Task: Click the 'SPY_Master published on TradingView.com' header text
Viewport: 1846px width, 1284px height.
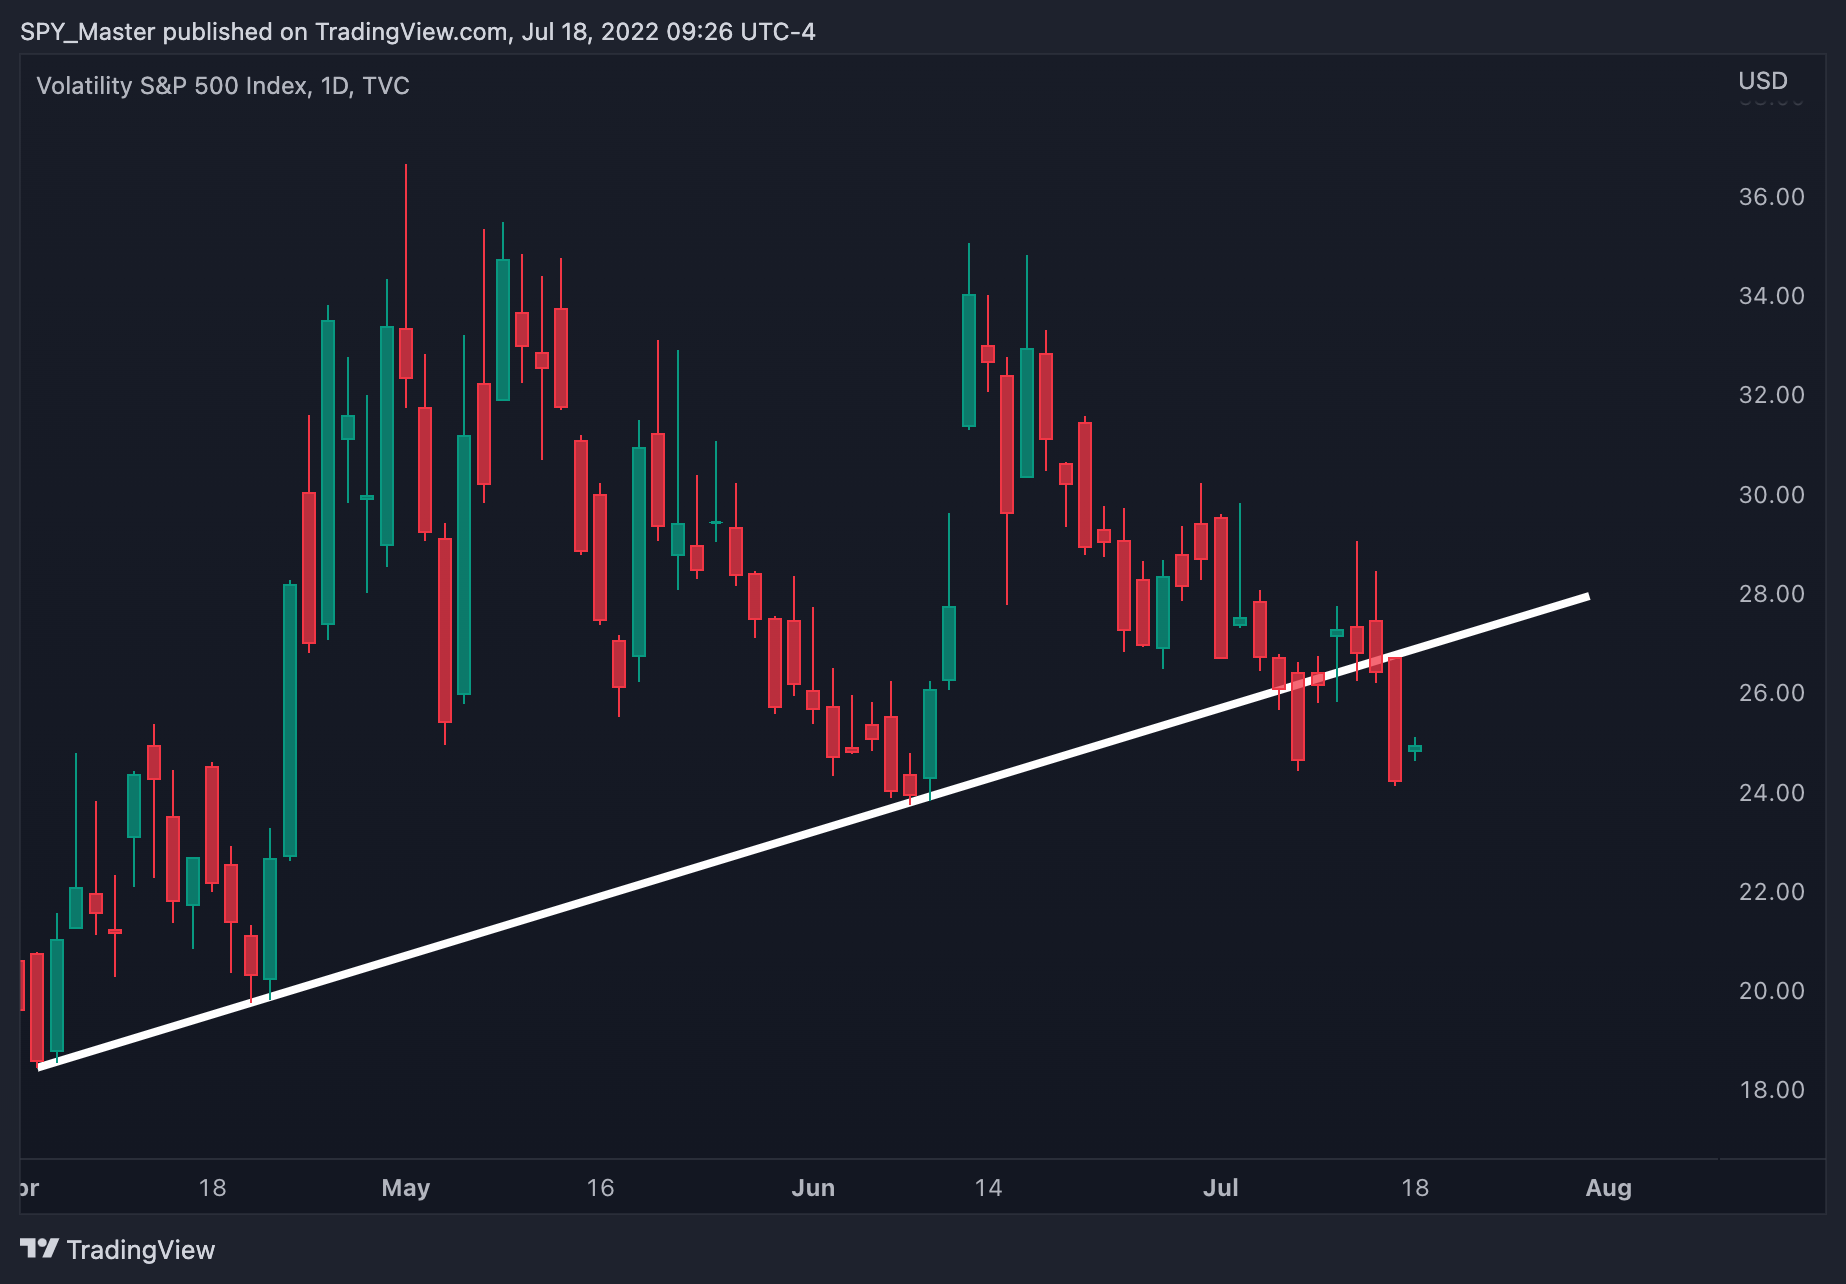Action: click(x=264, y=32)
